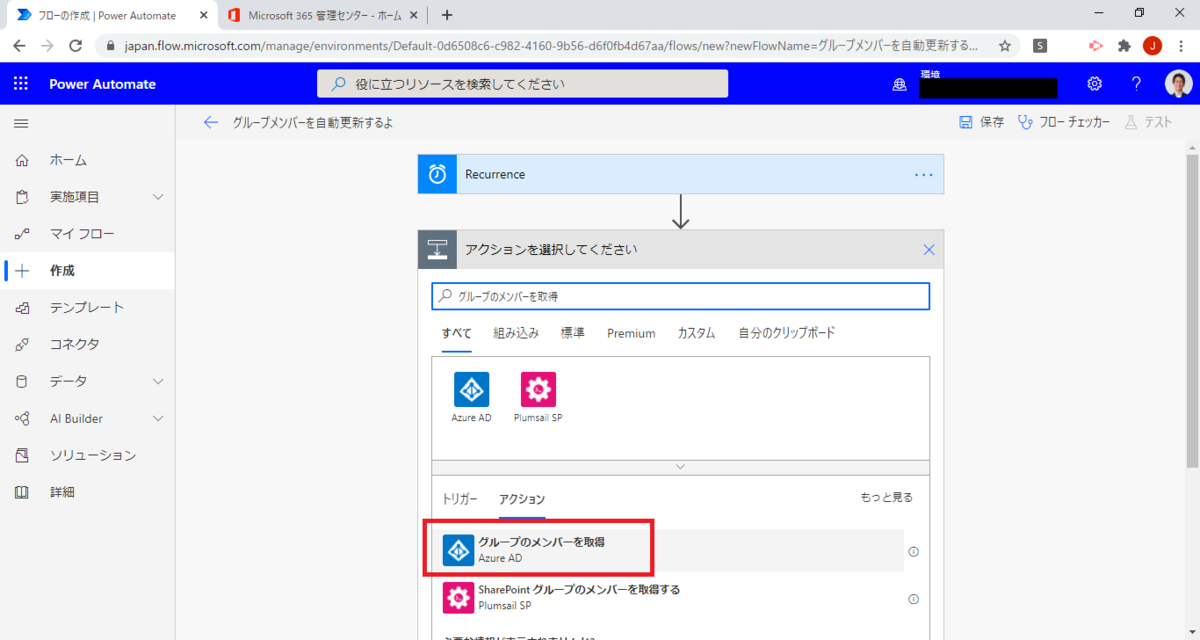Click the action search field

pyautogui.click(x=680, y=297)
